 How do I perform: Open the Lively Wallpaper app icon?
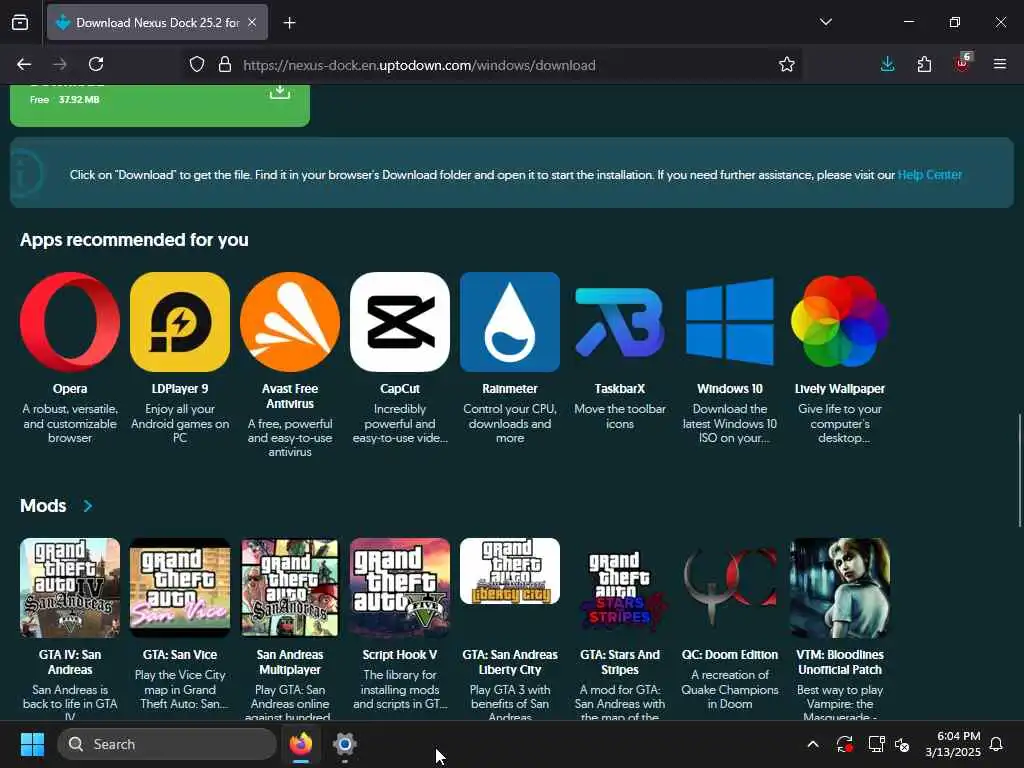point(840,322)
